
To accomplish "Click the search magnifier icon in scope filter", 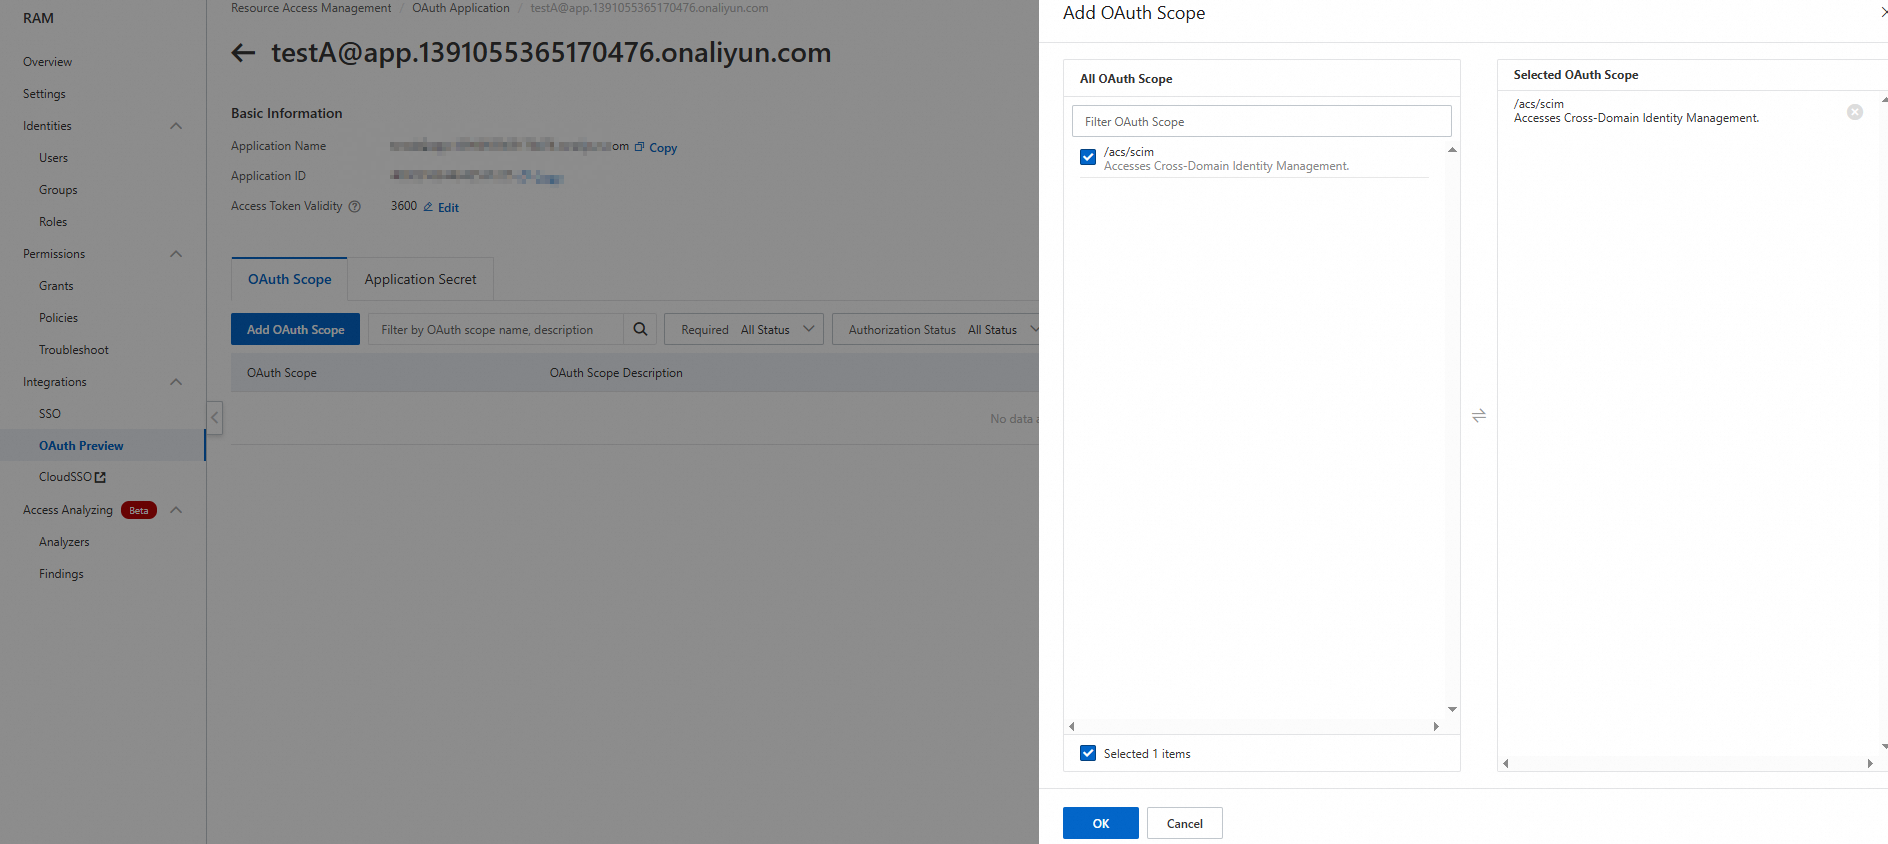I will pyautogui.click(x=640, y=329).
